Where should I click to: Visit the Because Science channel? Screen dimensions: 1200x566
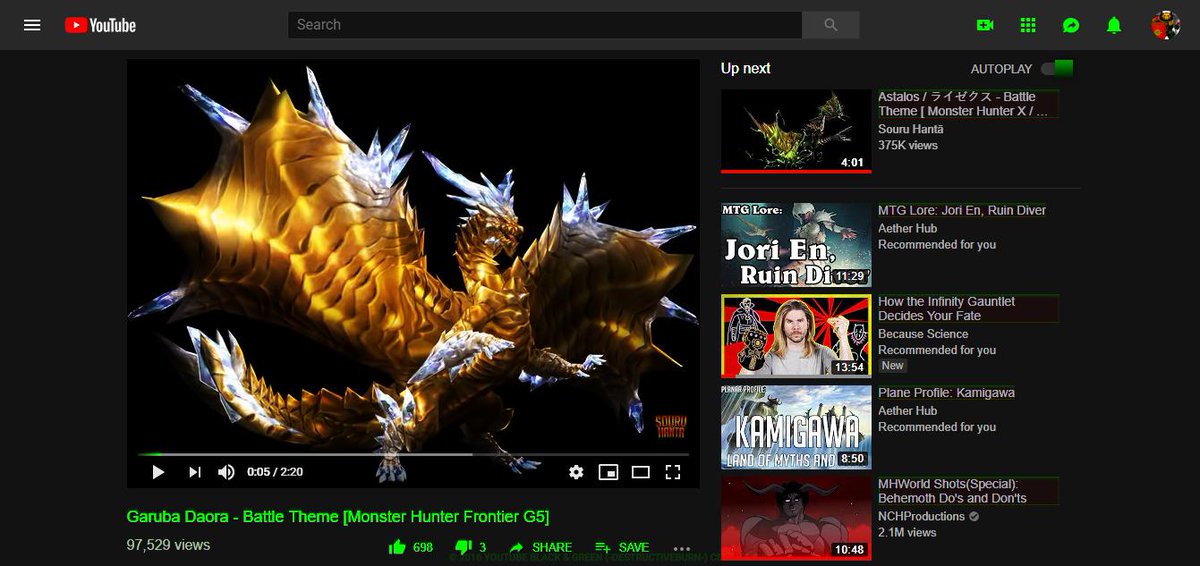923,334
